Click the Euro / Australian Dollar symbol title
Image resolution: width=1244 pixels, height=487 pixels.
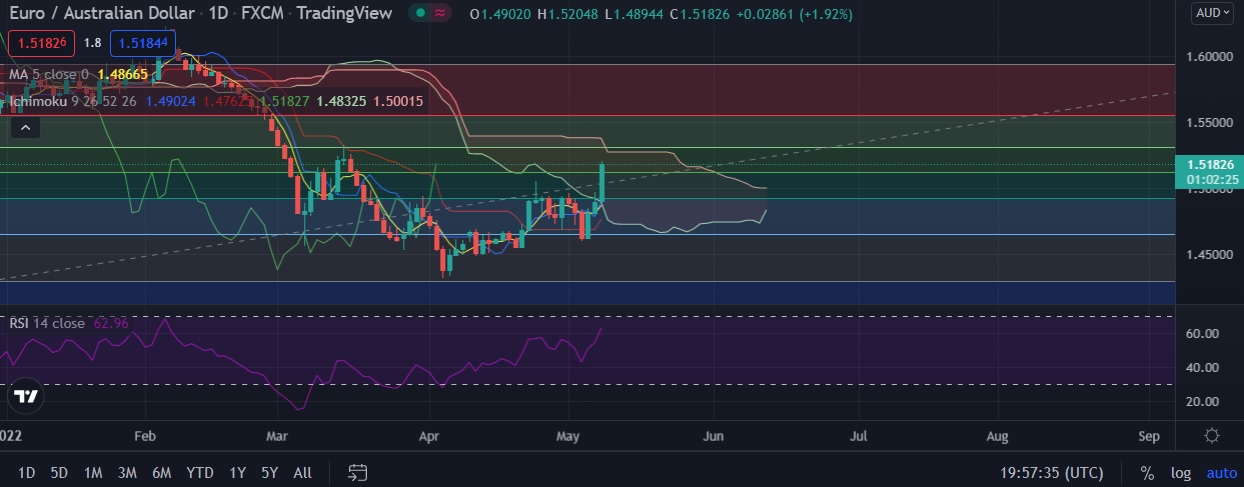[x=102, y=14]
